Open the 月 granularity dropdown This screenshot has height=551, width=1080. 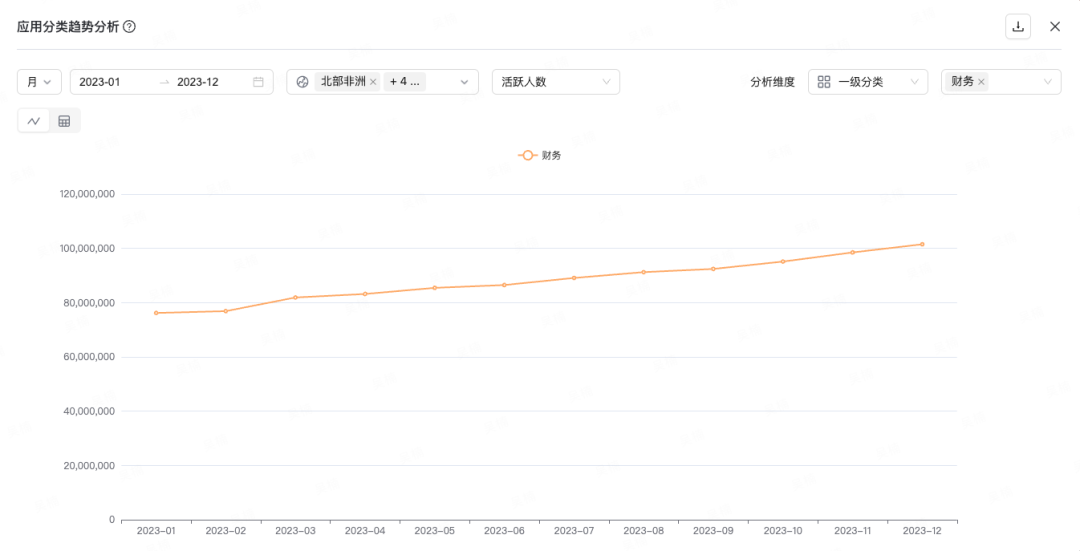[40, 82]
